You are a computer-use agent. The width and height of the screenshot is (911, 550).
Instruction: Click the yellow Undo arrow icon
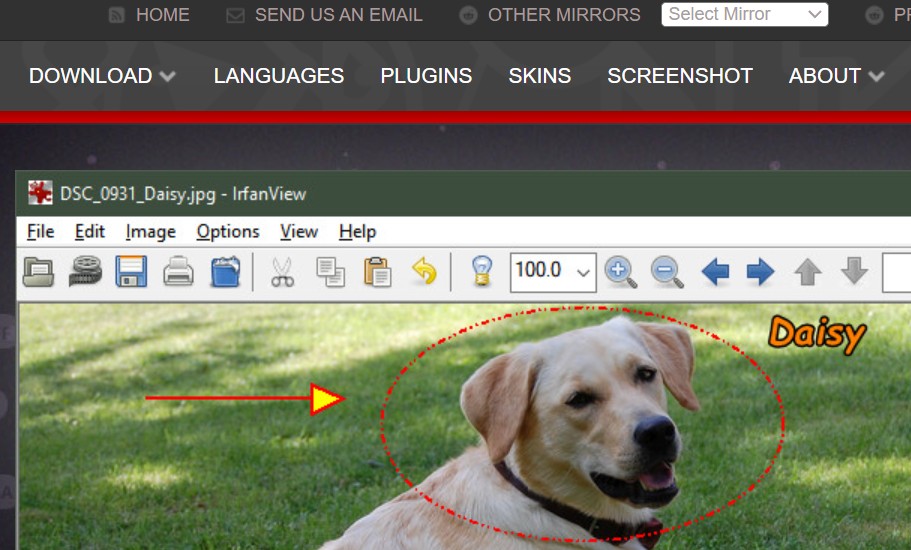(x=424, y=271)
